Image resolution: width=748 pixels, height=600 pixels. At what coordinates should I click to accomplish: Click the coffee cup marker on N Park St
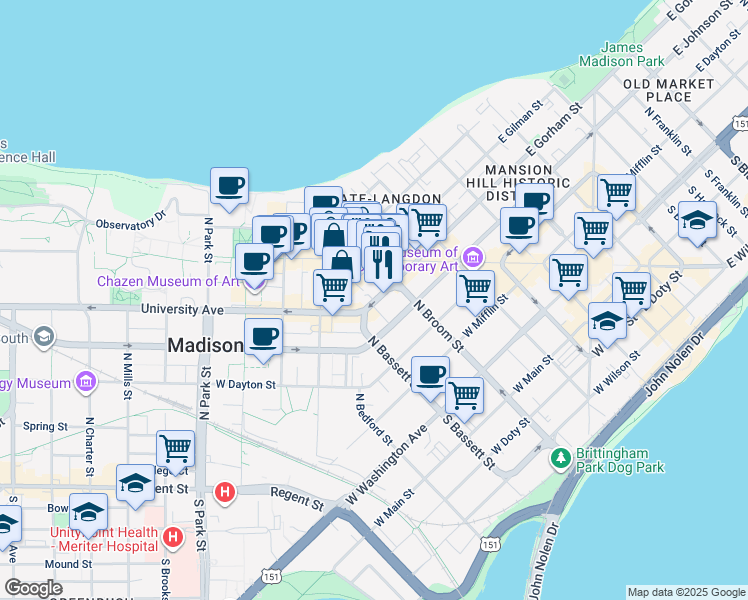pyautogui.click(x=229, y=185)
